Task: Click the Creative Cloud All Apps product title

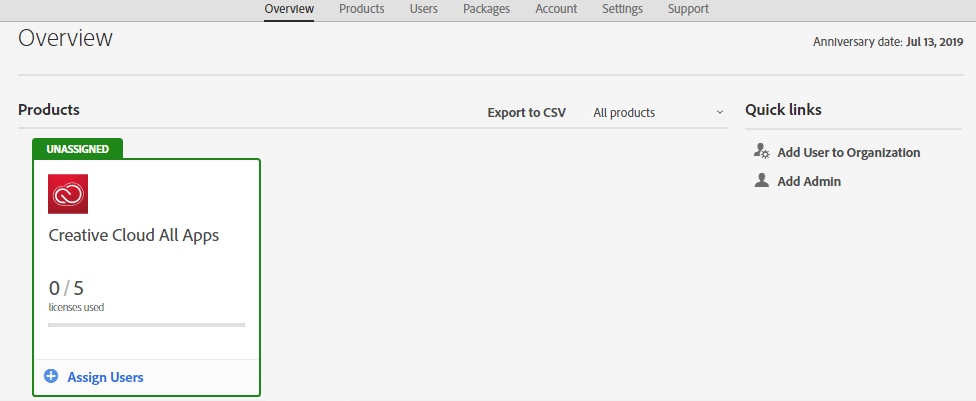Action: (134, 235)
